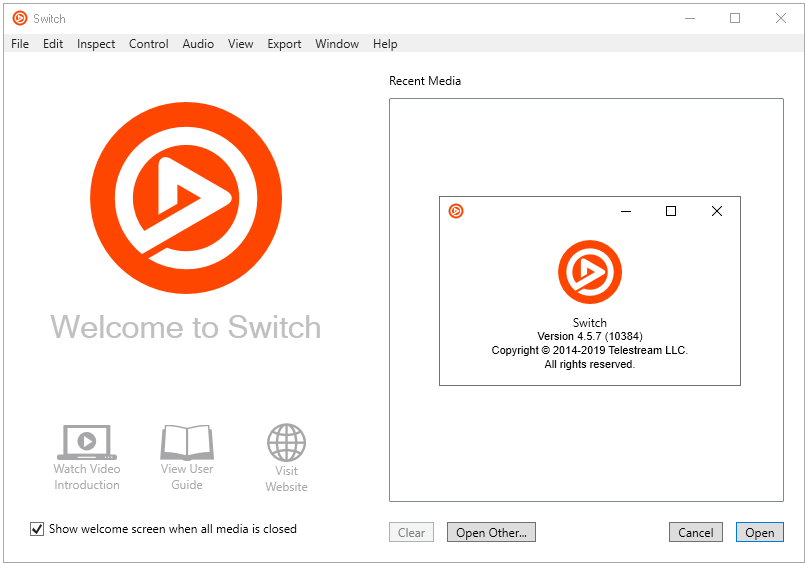Click the Version 4.5.7 (10384) text
The image size is (807, 564).
[x=590, y=336]
